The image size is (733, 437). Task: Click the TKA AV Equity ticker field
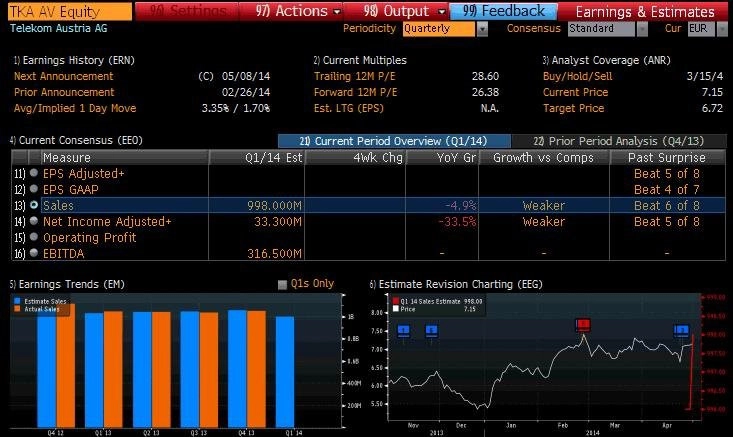click(x=70, y=12)
